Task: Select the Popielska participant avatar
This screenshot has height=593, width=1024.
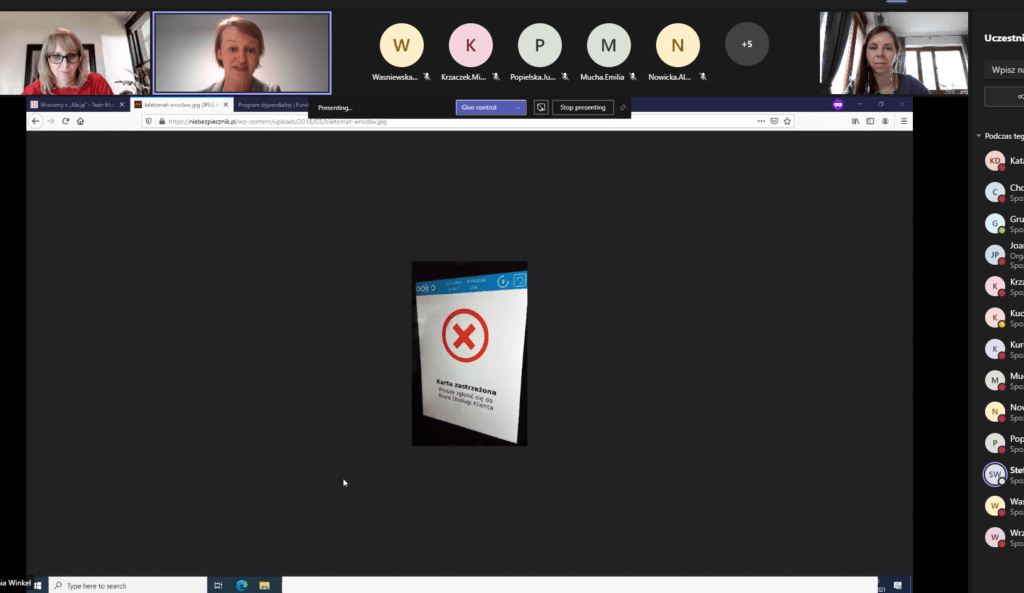Action: (539, 45)
